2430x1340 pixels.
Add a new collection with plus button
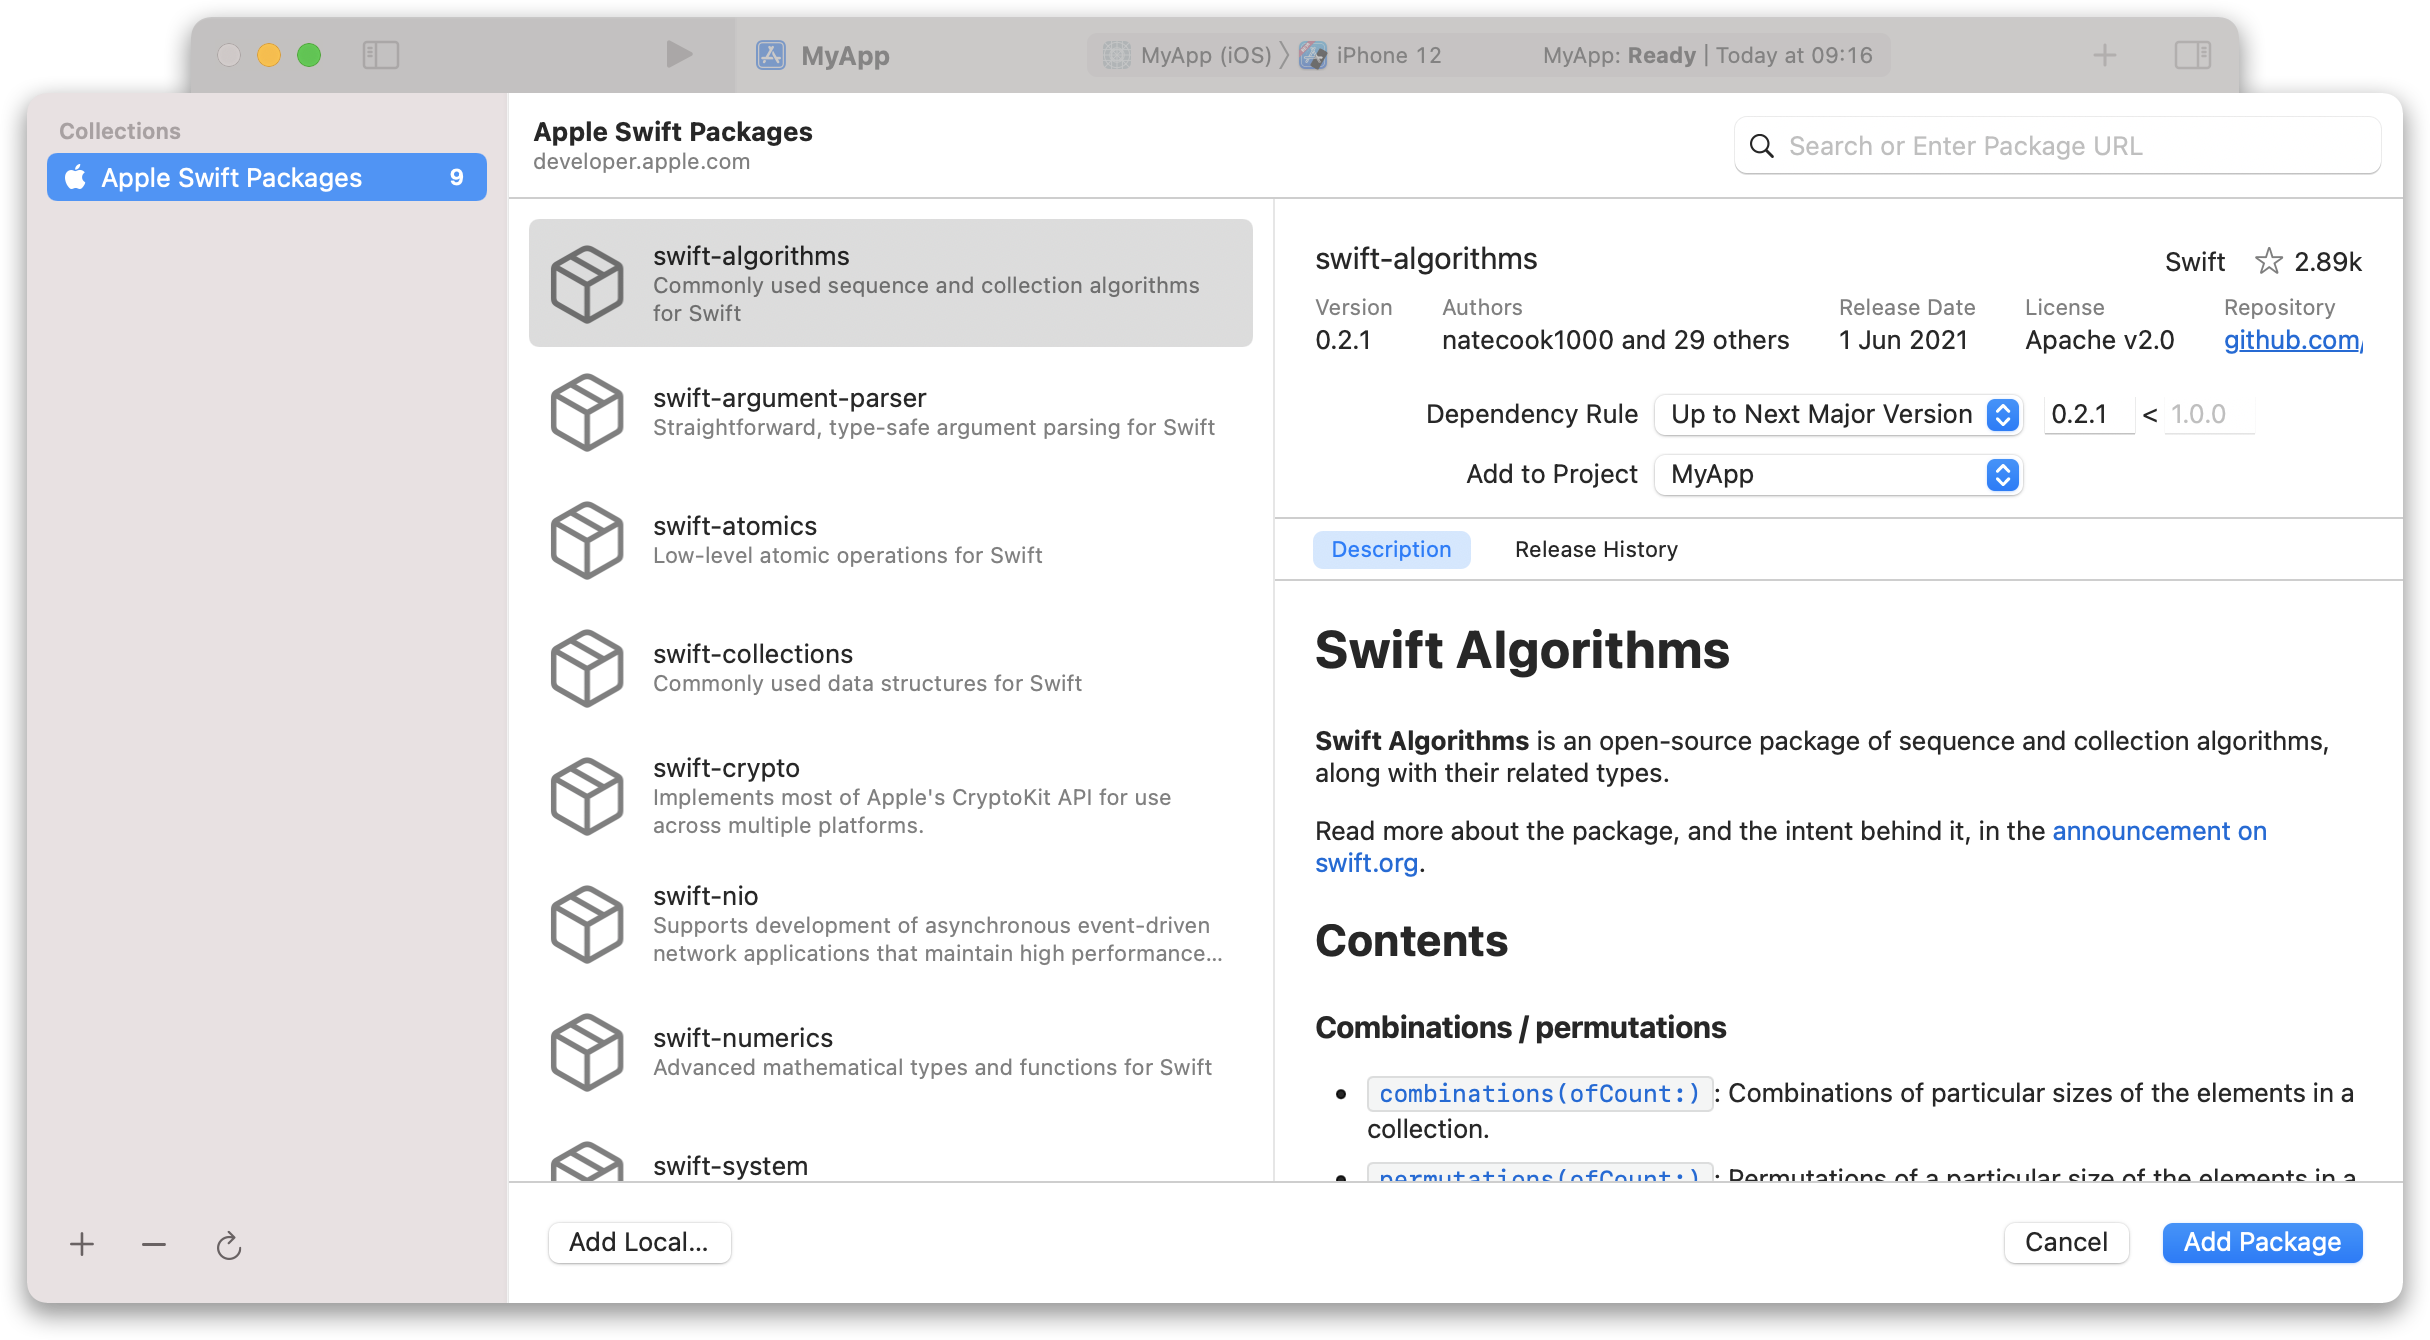pyautogui.click(x=82, y=1244)
